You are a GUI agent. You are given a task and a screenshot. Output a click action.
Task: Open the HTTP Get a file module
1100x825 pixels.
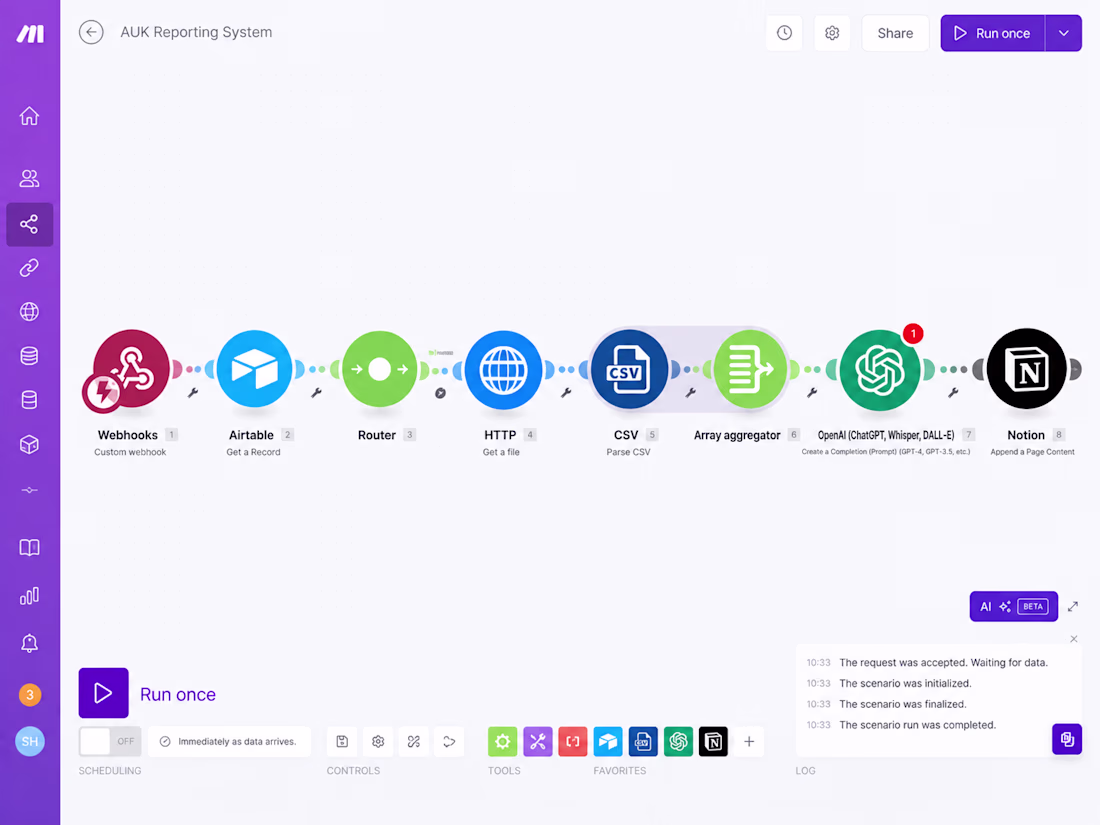pyautogui.click(x=504, y=370)
